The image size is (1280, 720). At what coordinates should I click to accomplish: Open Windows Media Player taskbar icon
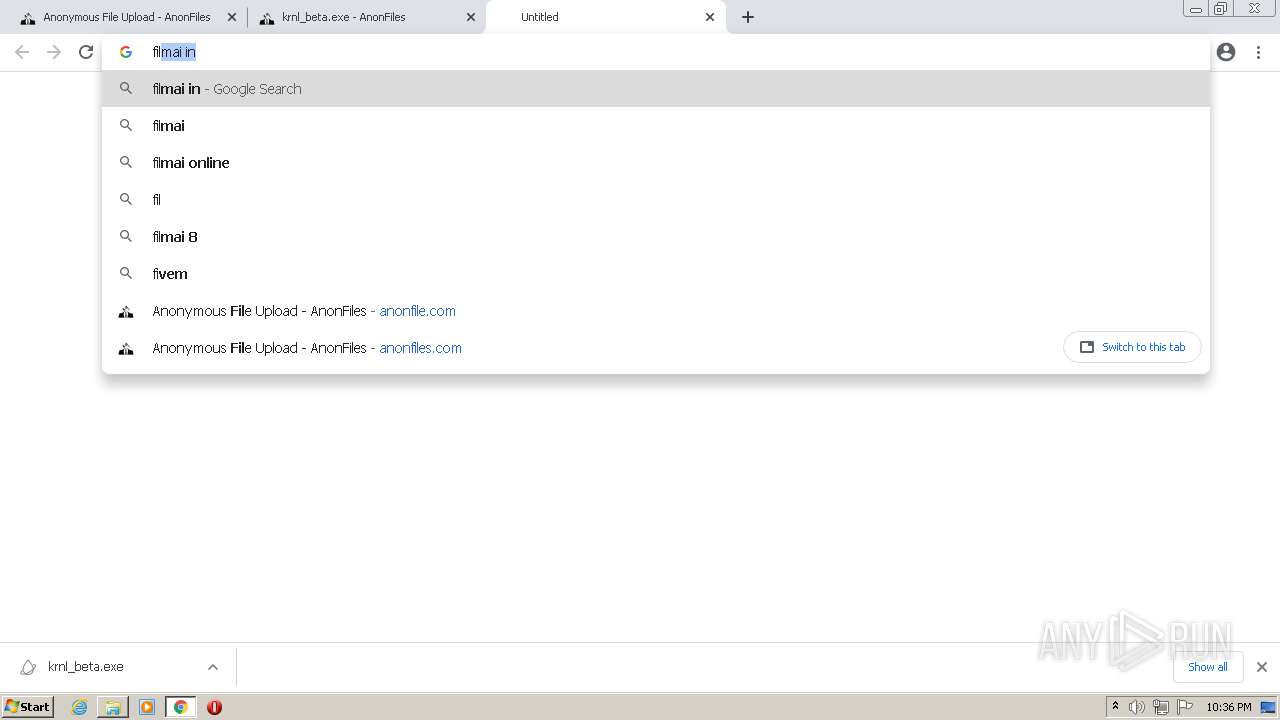point(147,707)
